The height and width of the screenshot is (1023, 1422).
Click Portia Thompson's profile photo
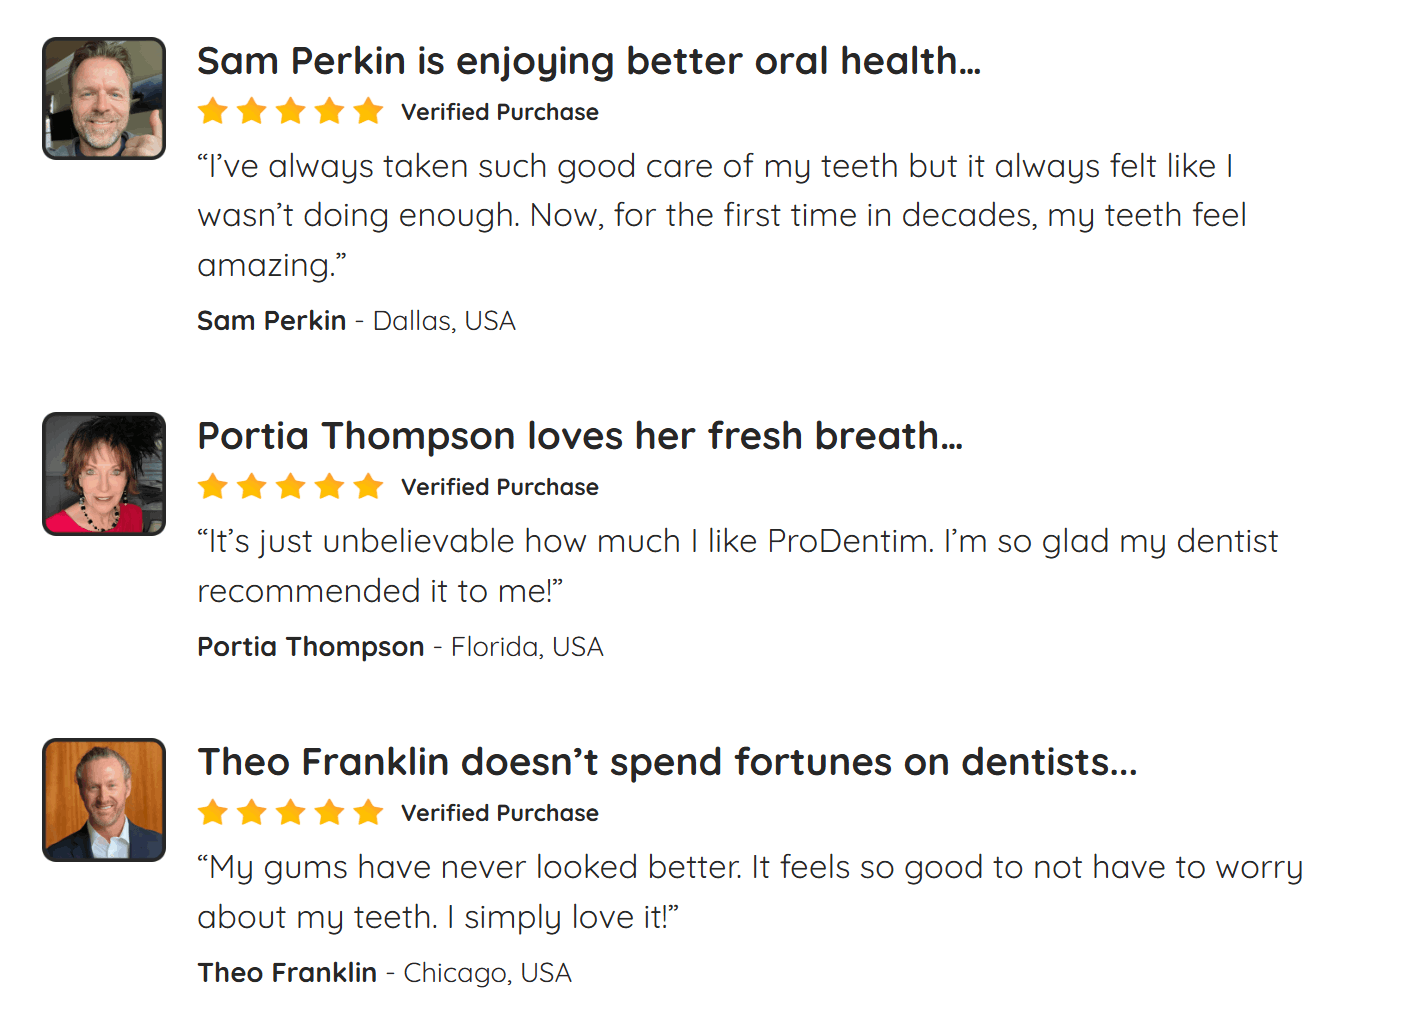[104, 474]
